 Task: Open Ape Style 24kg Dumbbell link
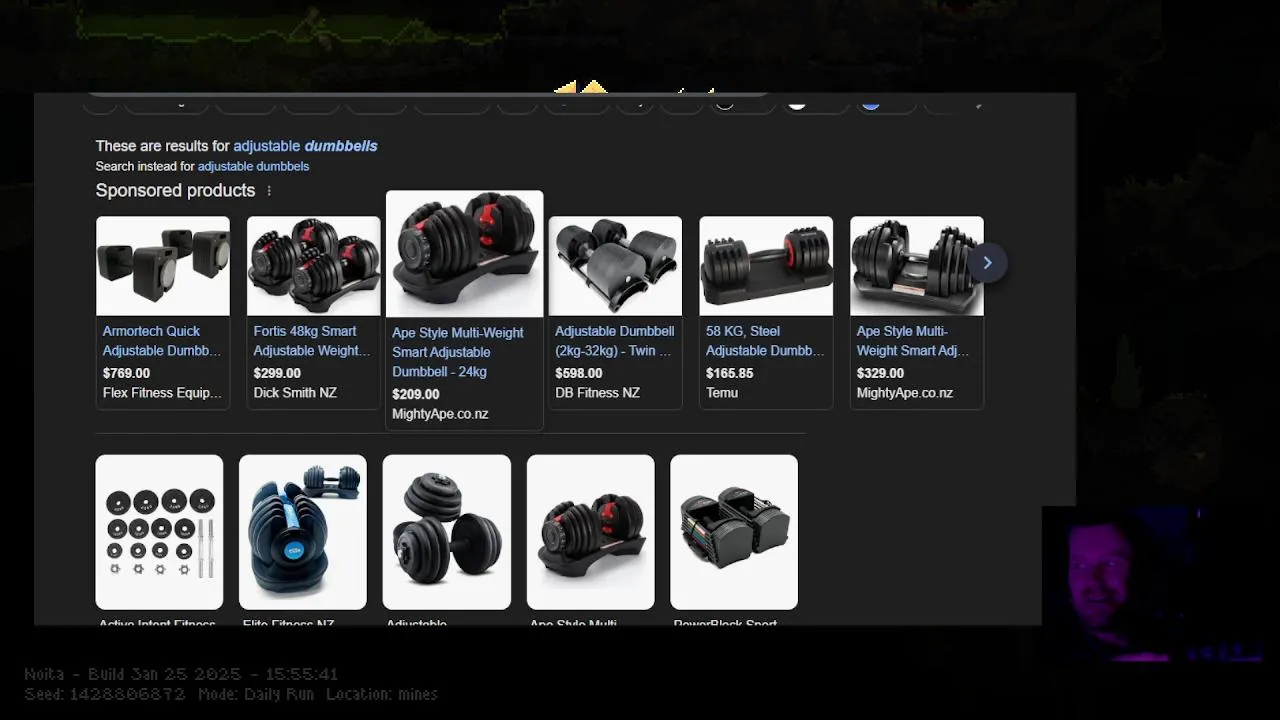458,352
